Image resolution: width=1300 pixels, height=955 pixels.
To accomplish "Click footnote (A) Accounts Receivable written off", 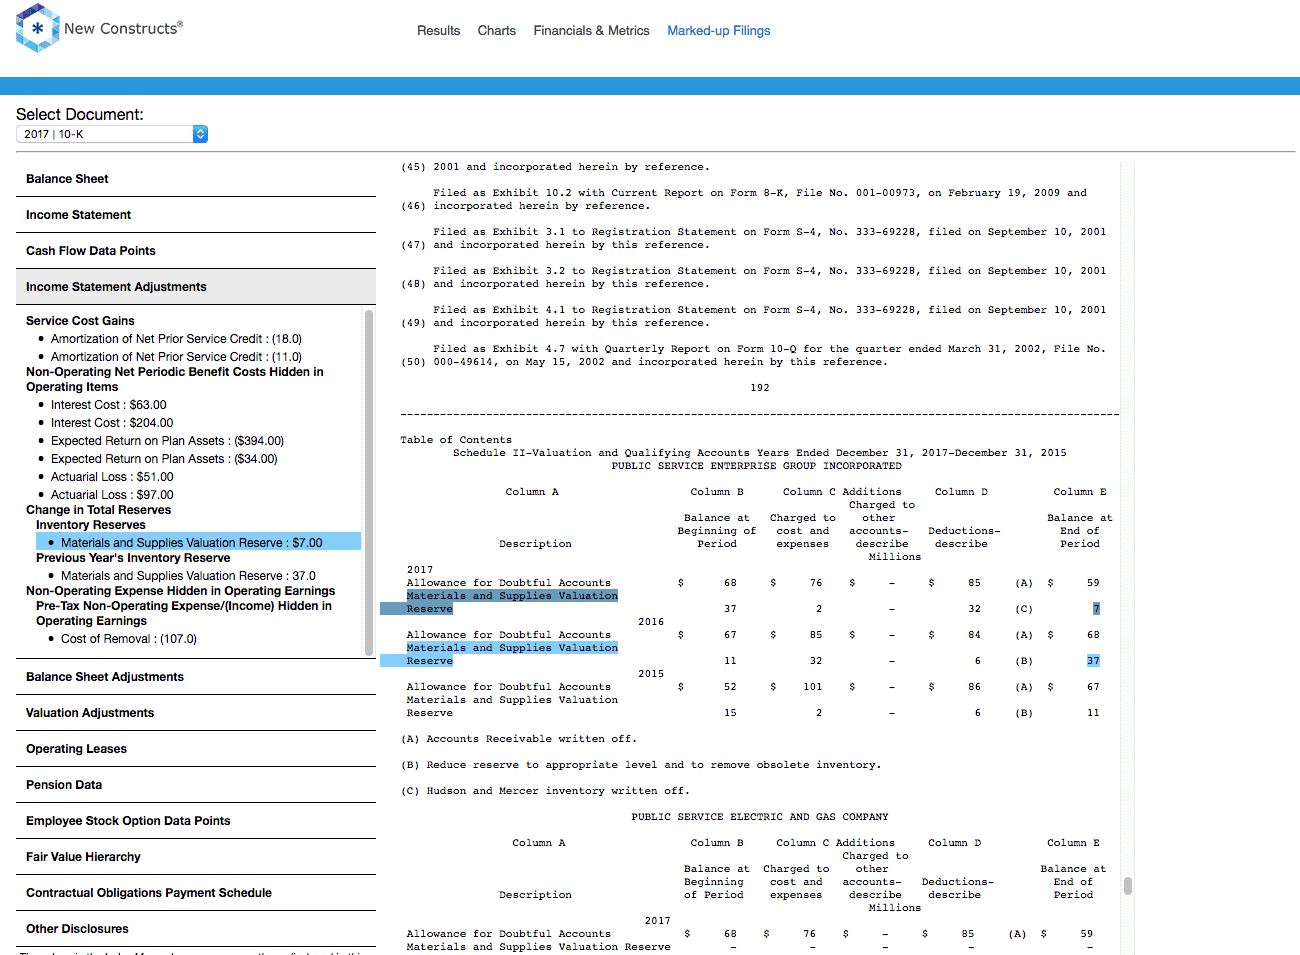I will coord(518,739).
